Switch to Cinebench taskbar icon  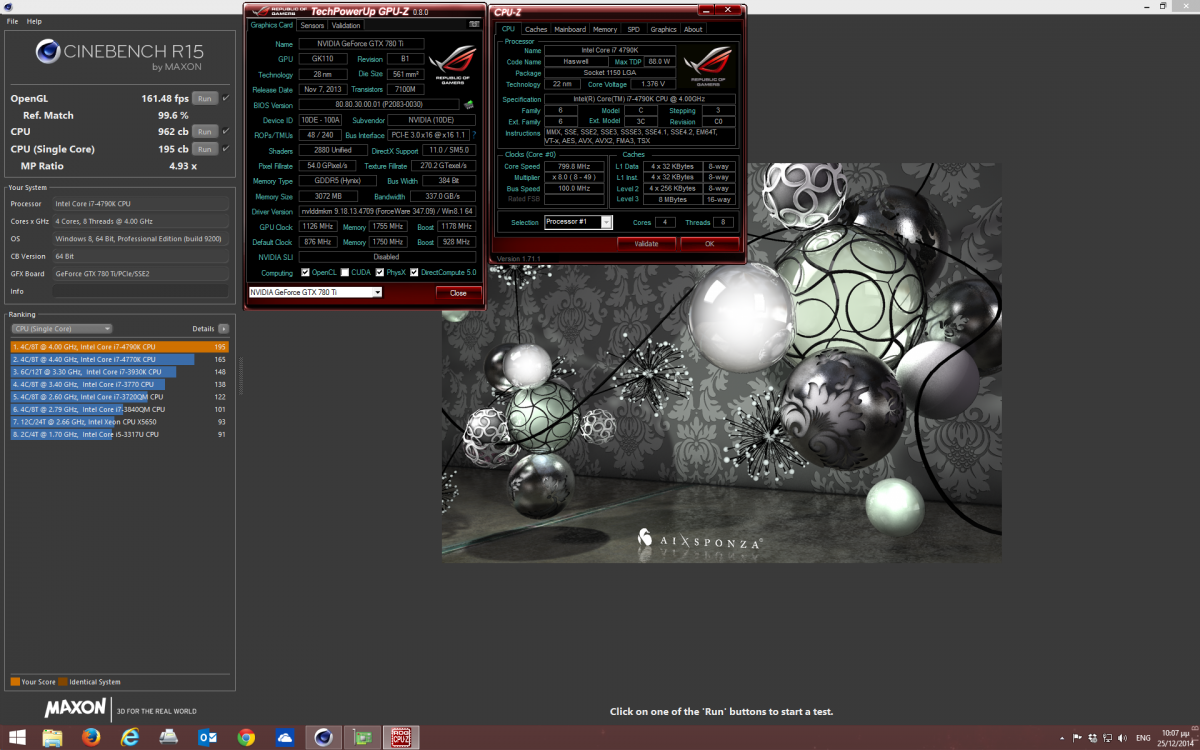pyautogui.click(x=323, y=738)
